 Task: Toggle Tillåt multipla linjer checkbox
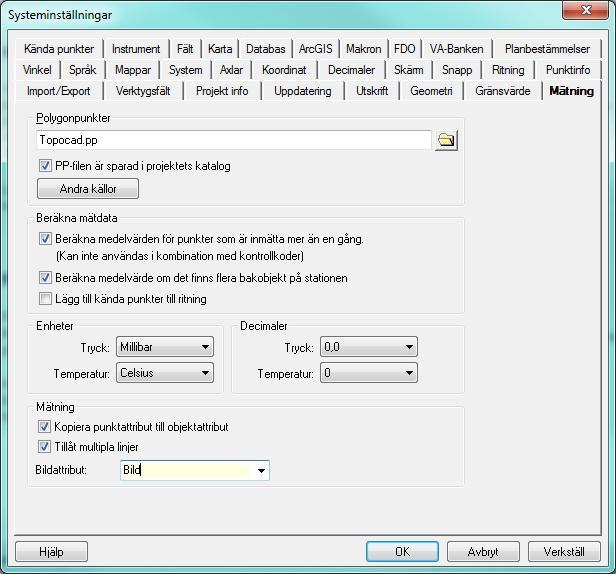tap(44, 447)
